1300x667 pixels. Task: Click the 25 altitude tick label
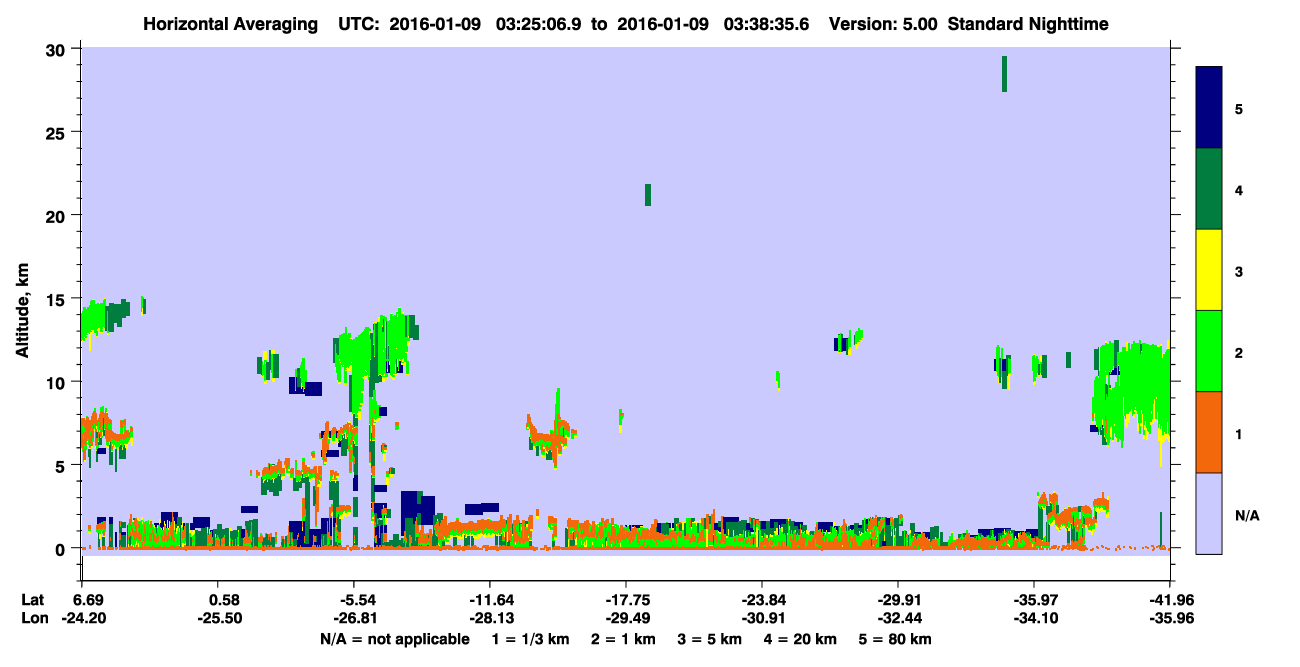click(58, 132)
